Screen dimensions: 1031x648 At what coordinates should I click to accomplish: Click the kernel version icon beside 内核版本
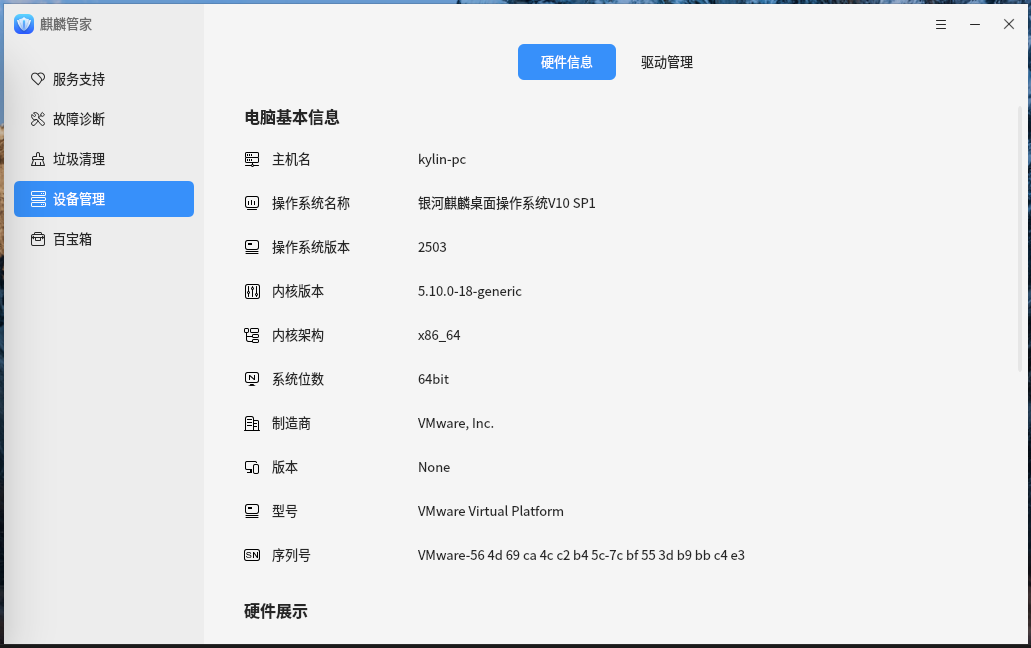tap(252, 291)
